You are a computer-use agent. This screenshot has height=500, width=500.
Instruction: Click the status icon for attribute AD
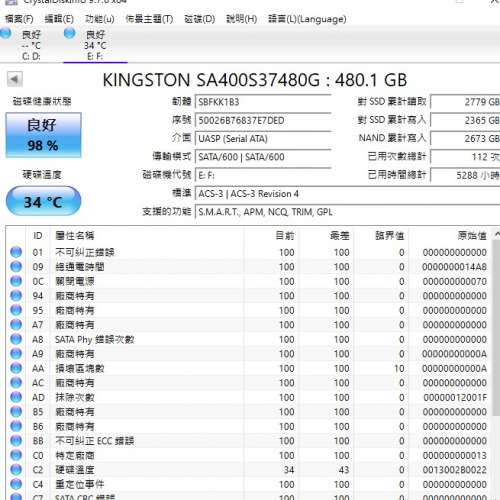click(x=16, y=397)
